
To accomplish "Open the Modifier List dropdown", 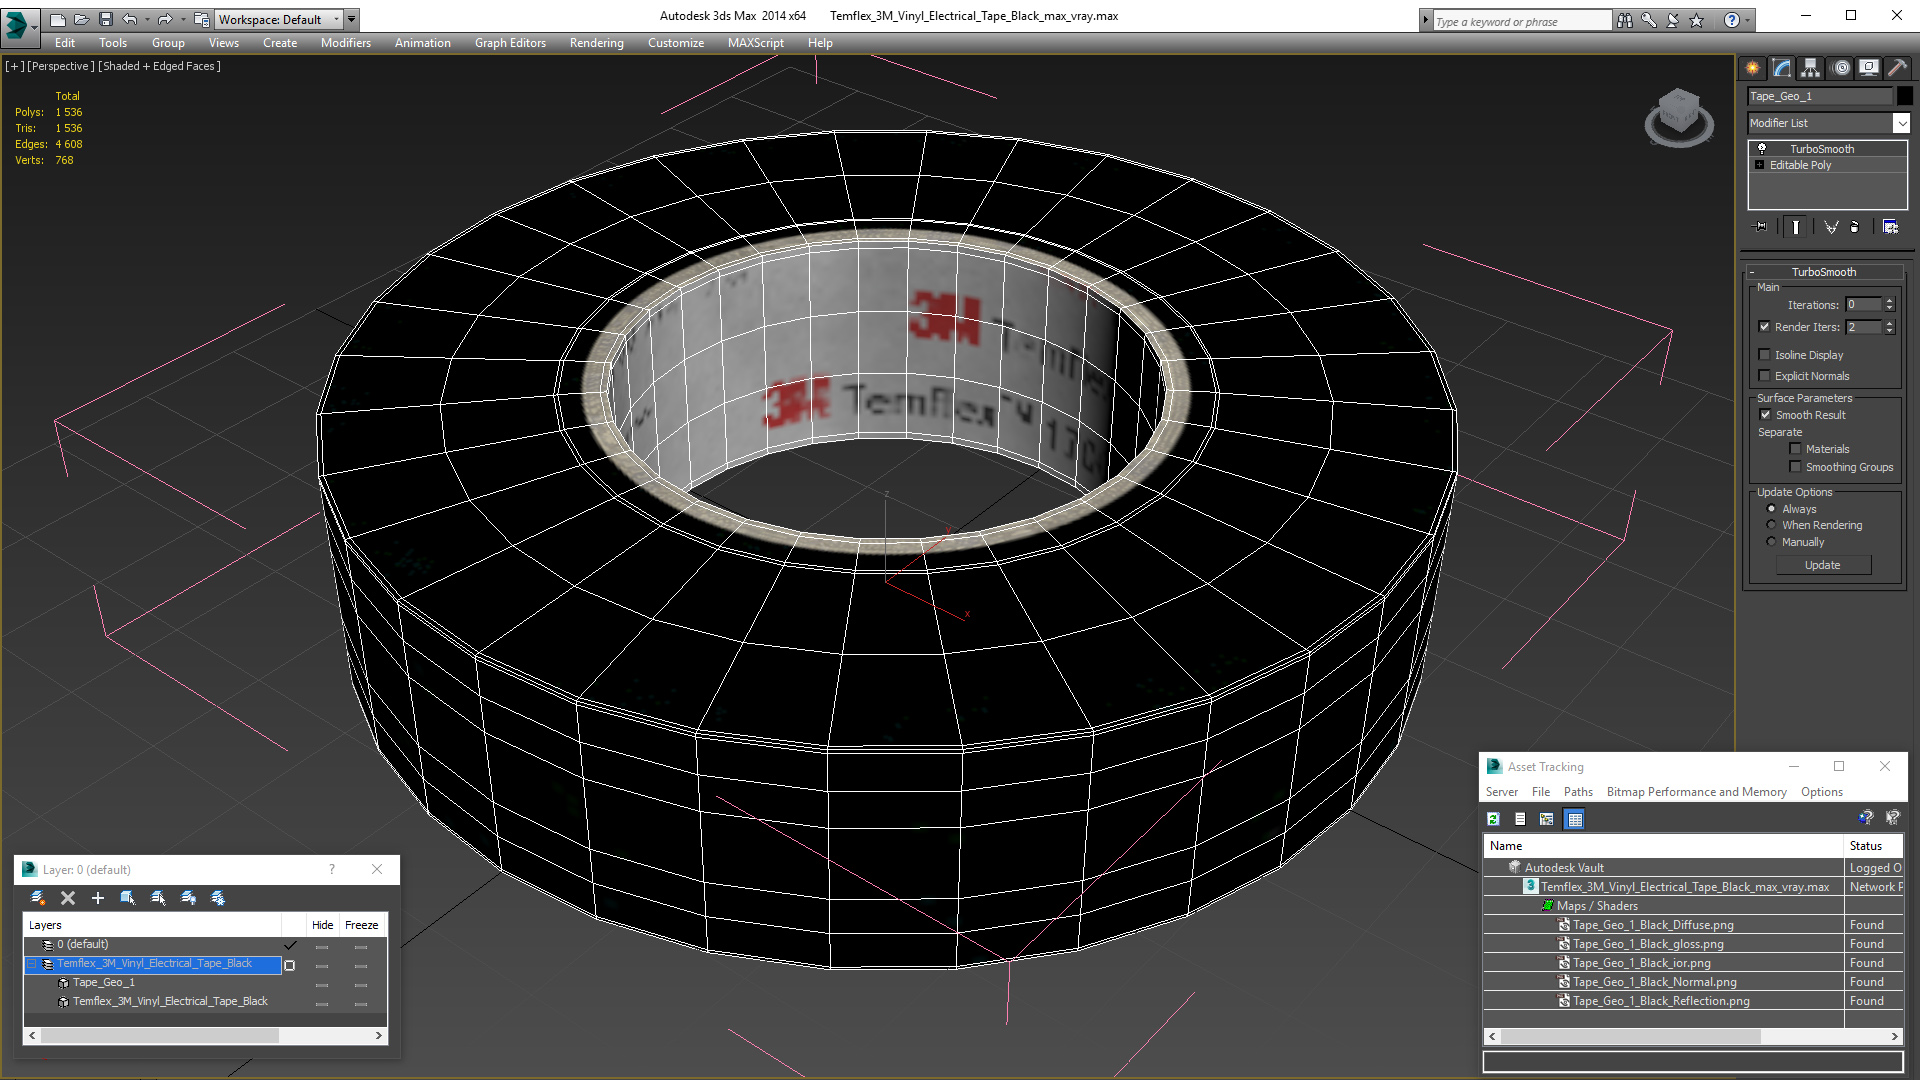I will [1901, 123].
